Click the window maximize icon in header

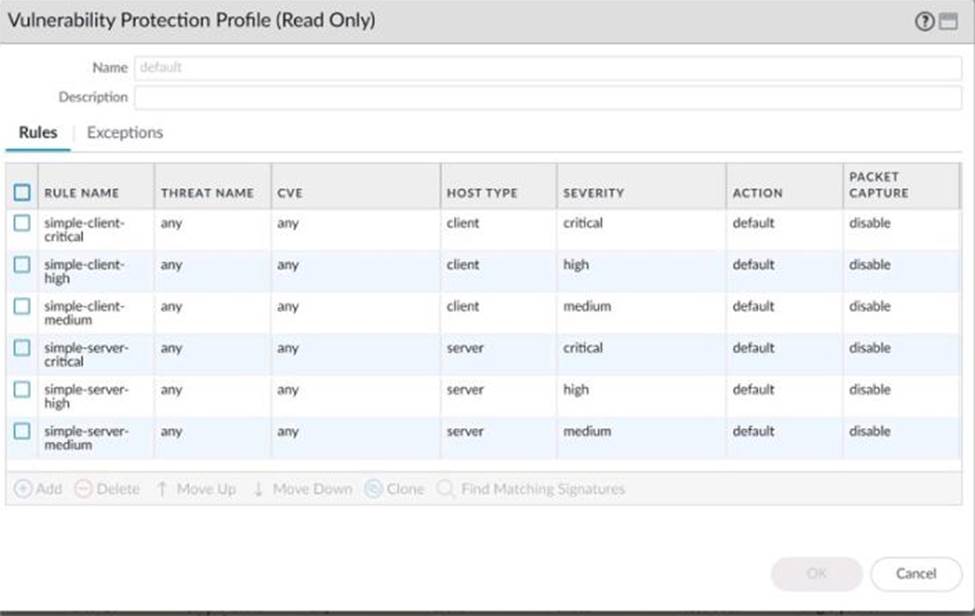click(948, 21)
